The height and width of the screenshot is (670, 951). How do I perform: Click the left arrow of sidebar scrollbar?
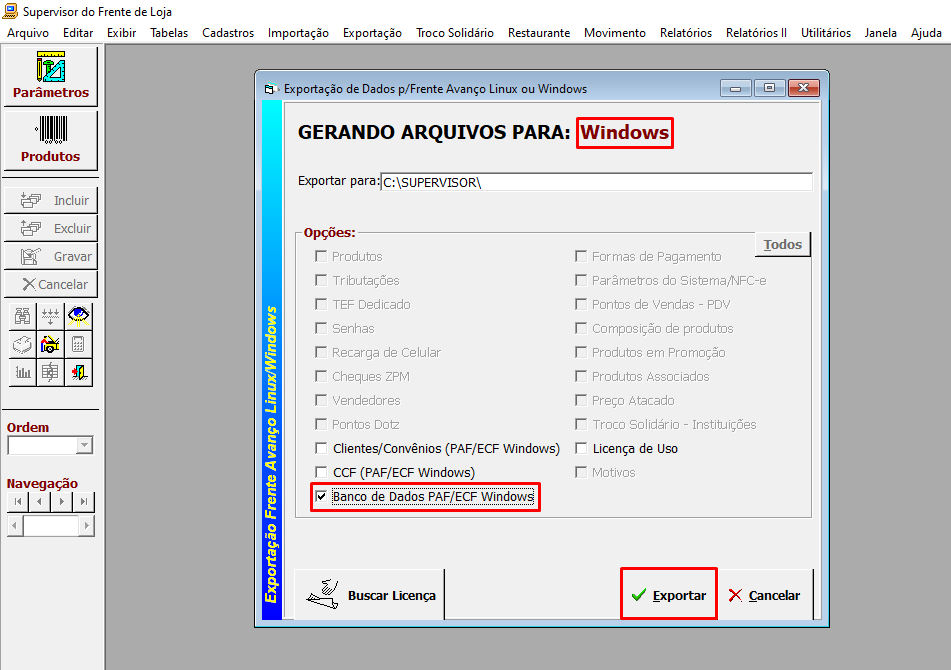[15, 526]
